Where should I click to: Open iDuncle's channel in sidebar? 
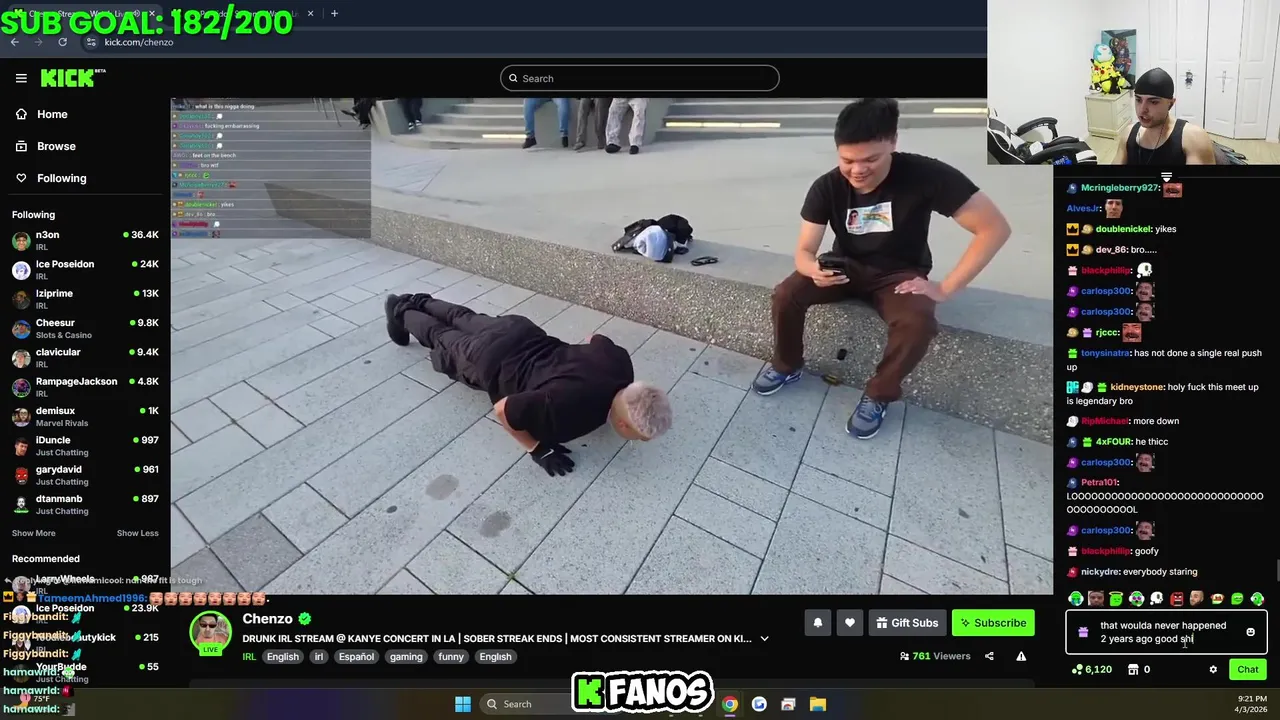pyautogui.click(x=85, y=445)
